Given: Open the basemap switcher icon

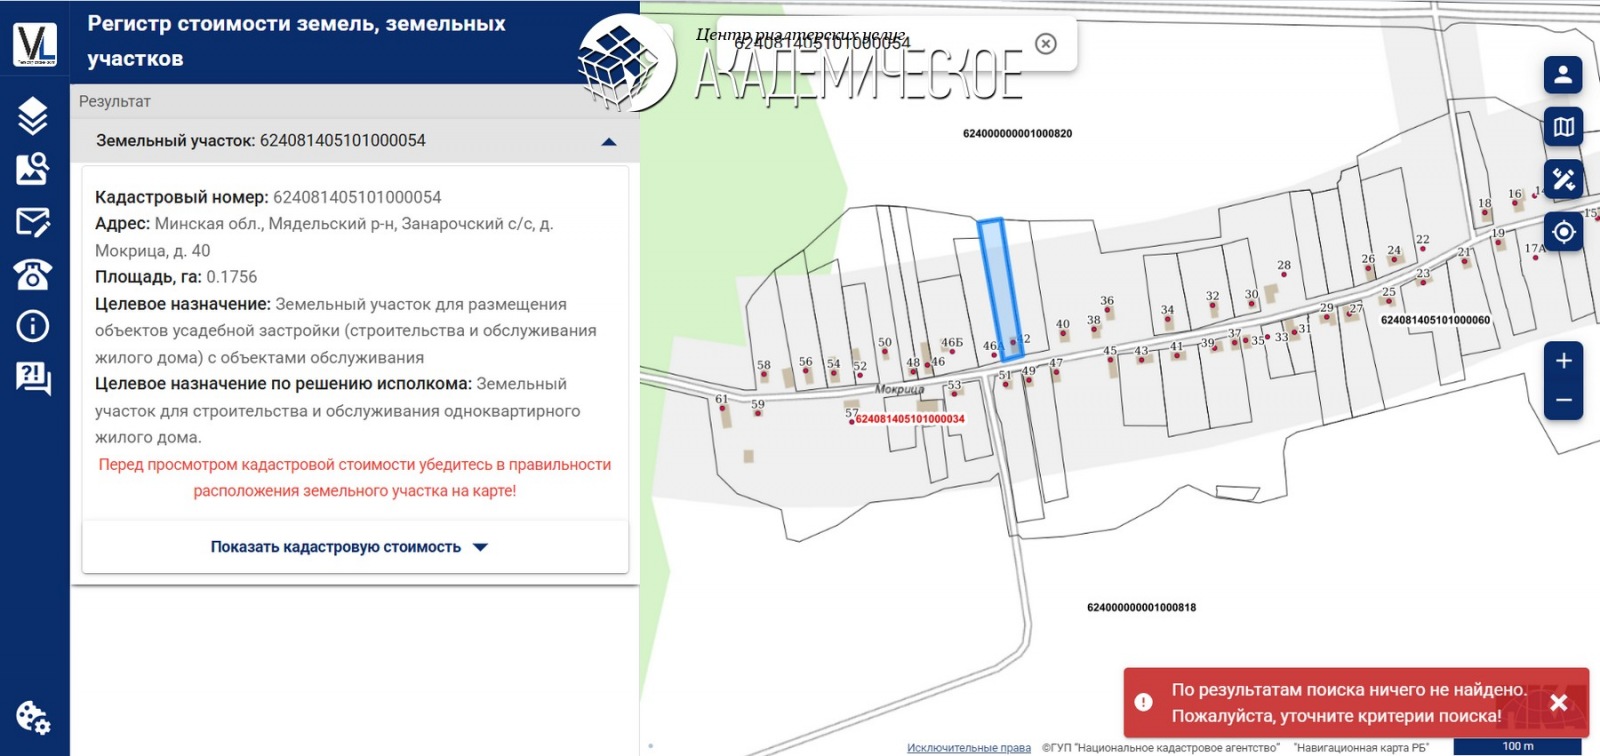Looking at the screenshot, I should [1563, 127].
